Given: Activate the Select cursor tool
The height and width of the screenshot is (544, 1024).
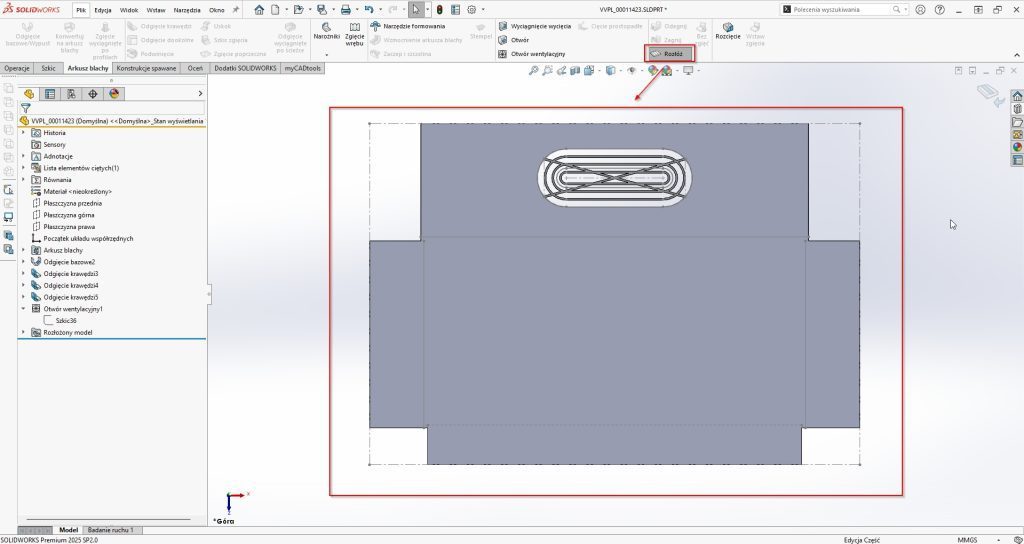Looking at the screenshot, I should click(x=416, y=10).
